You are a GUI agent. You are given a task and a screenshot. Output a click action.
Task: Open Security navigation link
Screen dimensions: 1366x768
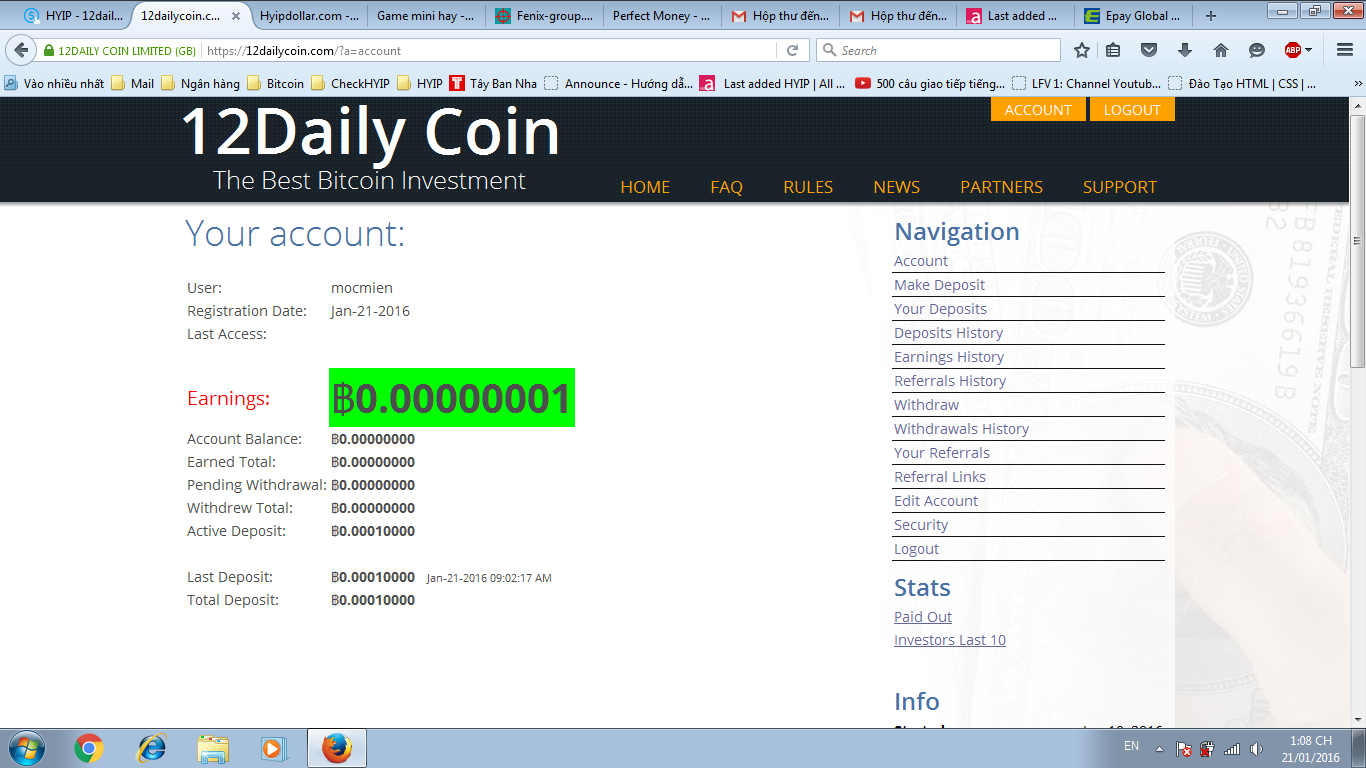[x=921, y=525]
